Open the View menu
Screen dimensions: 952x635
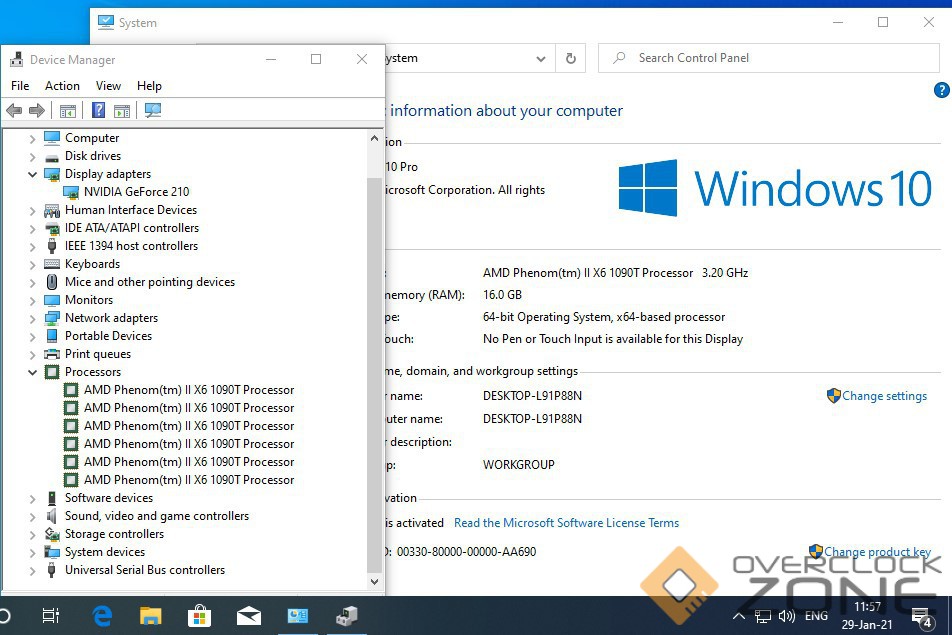coord(108,86)
